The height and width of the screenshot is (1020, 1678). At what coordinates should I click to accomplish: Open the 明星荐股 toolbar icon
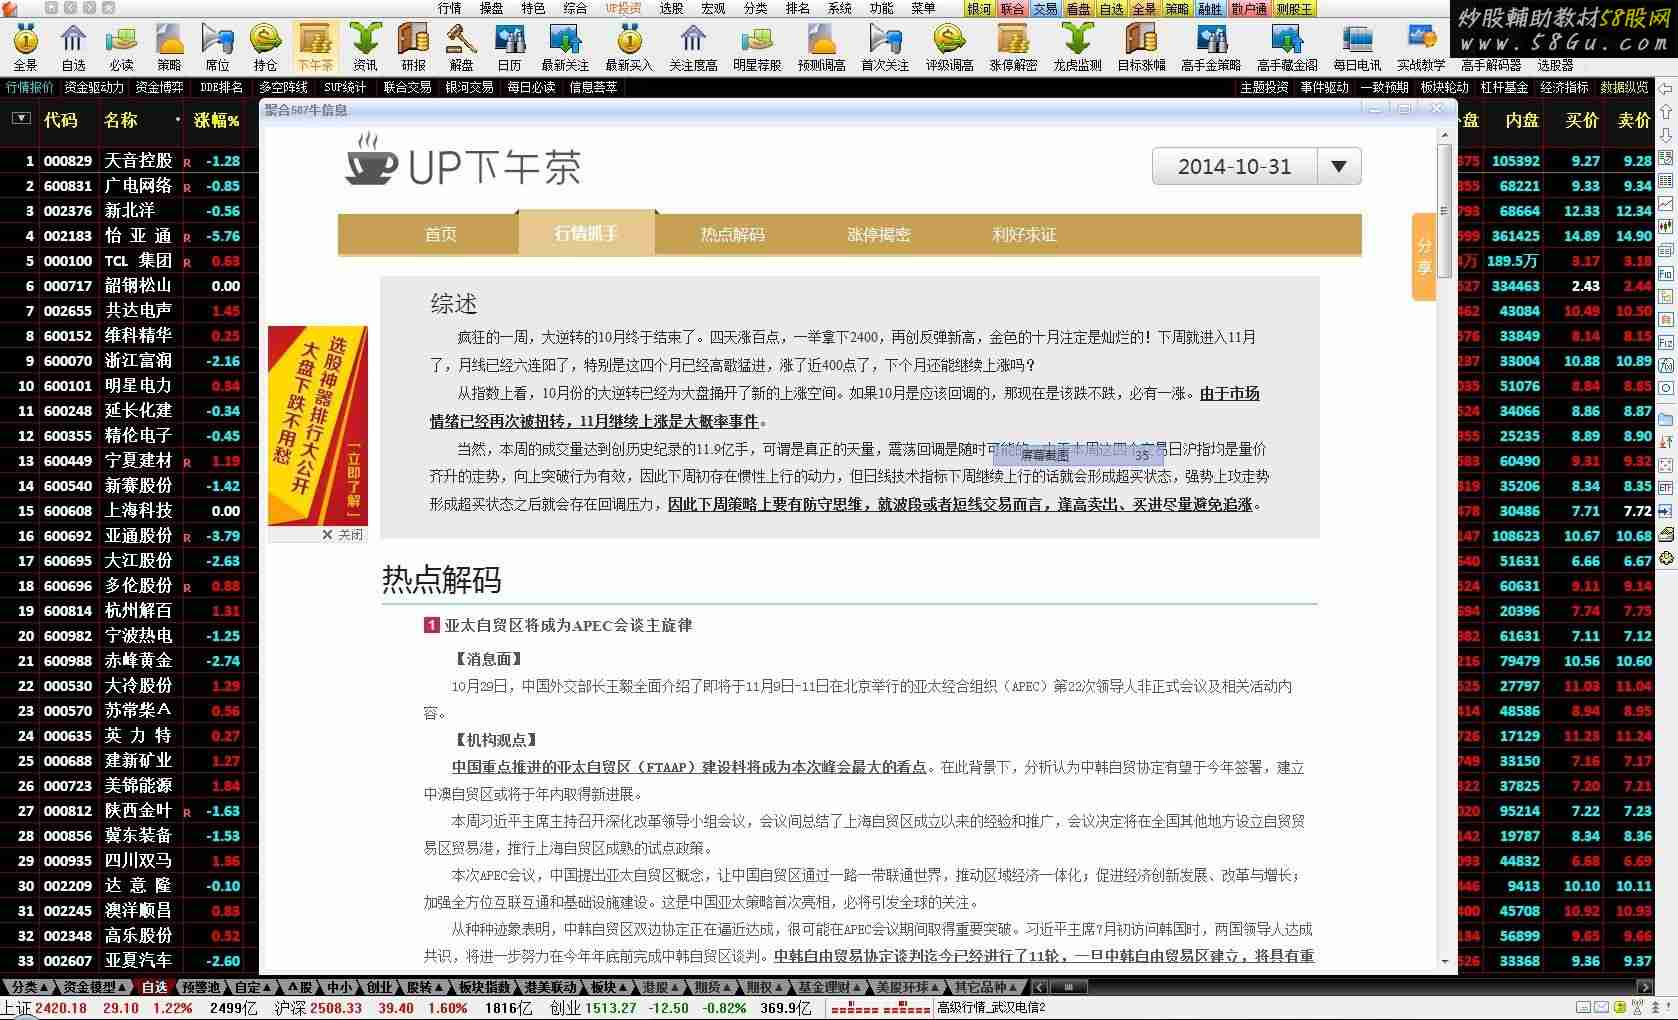point(757,47)
